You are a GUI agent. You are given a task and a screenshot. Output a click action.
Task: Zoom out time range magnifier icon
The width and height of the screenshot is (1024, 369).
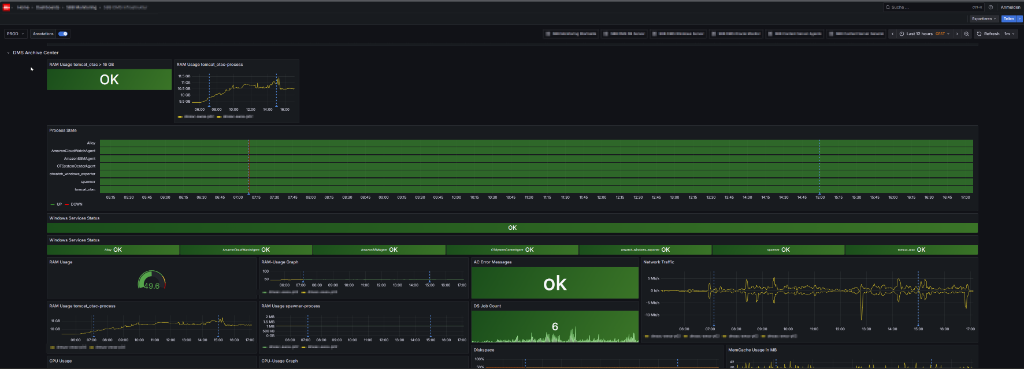click(x=967, y=33)
